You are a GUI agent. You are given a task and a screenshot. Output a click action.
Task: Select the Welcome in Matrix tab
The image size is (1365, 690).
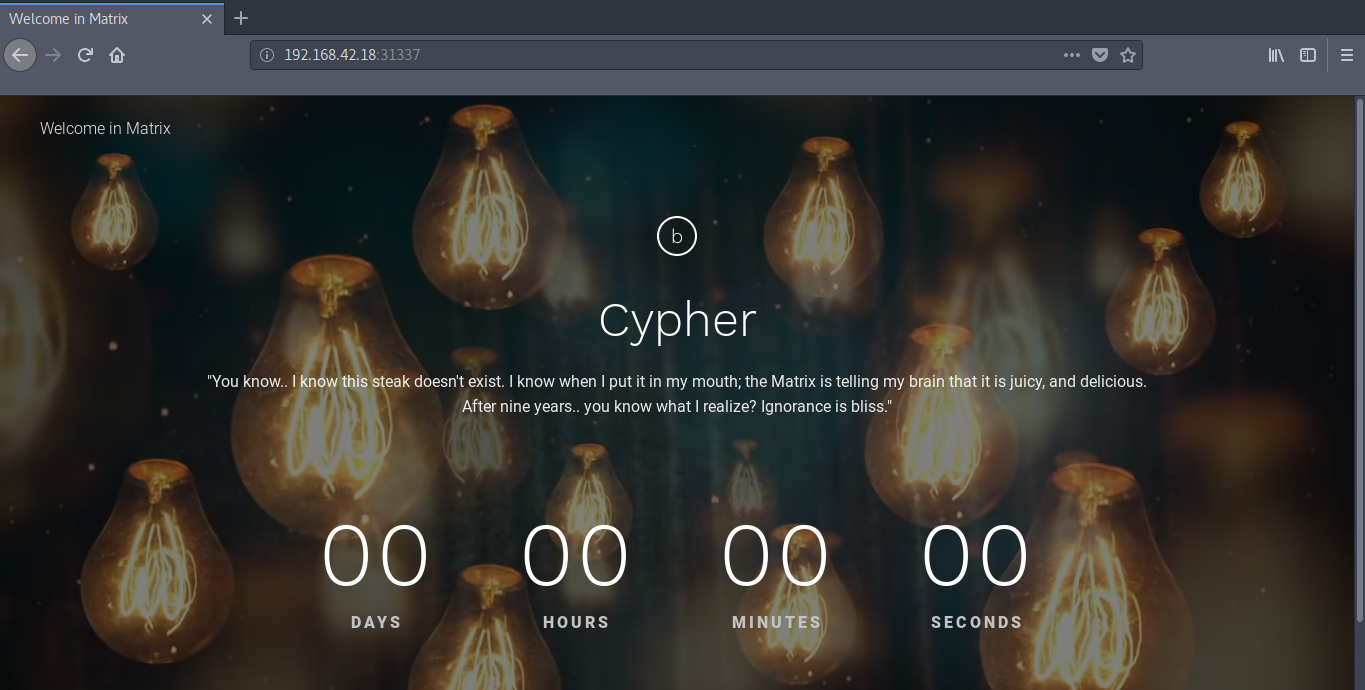click(x=112, y=18)
